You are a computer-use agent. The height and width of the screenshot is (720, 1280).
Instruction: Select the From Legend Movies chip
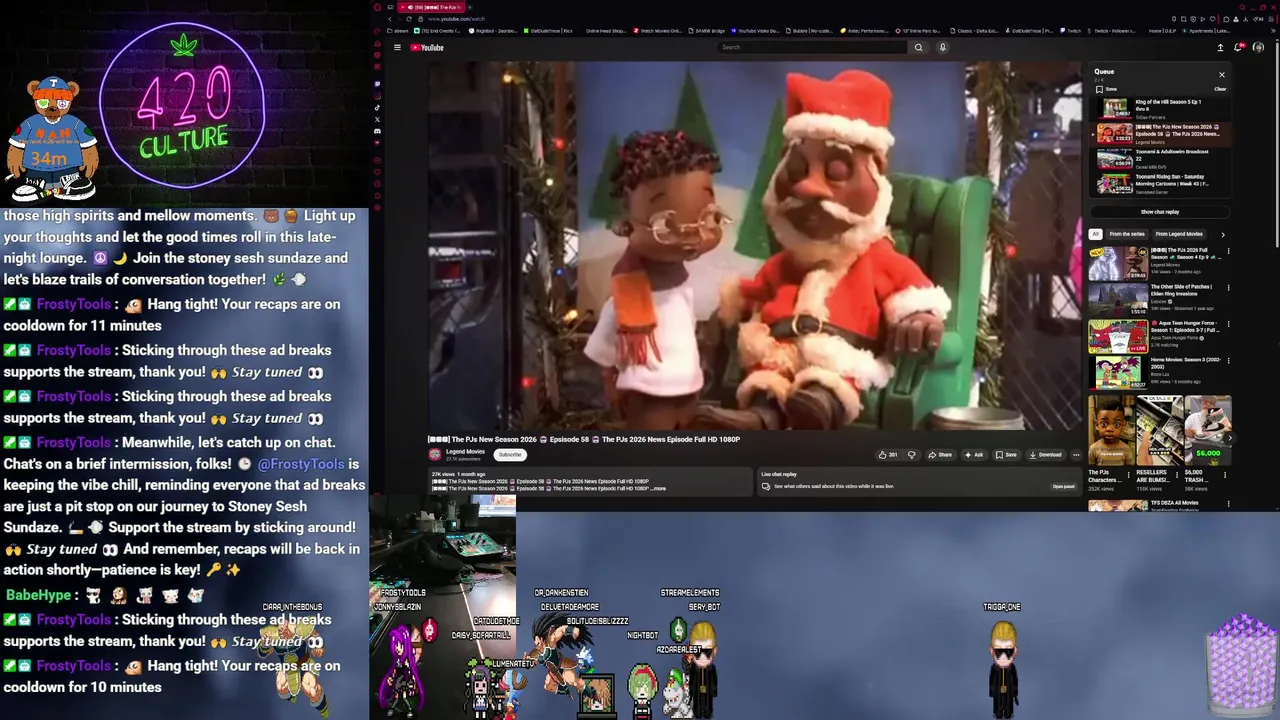(x=1179, y=234)
